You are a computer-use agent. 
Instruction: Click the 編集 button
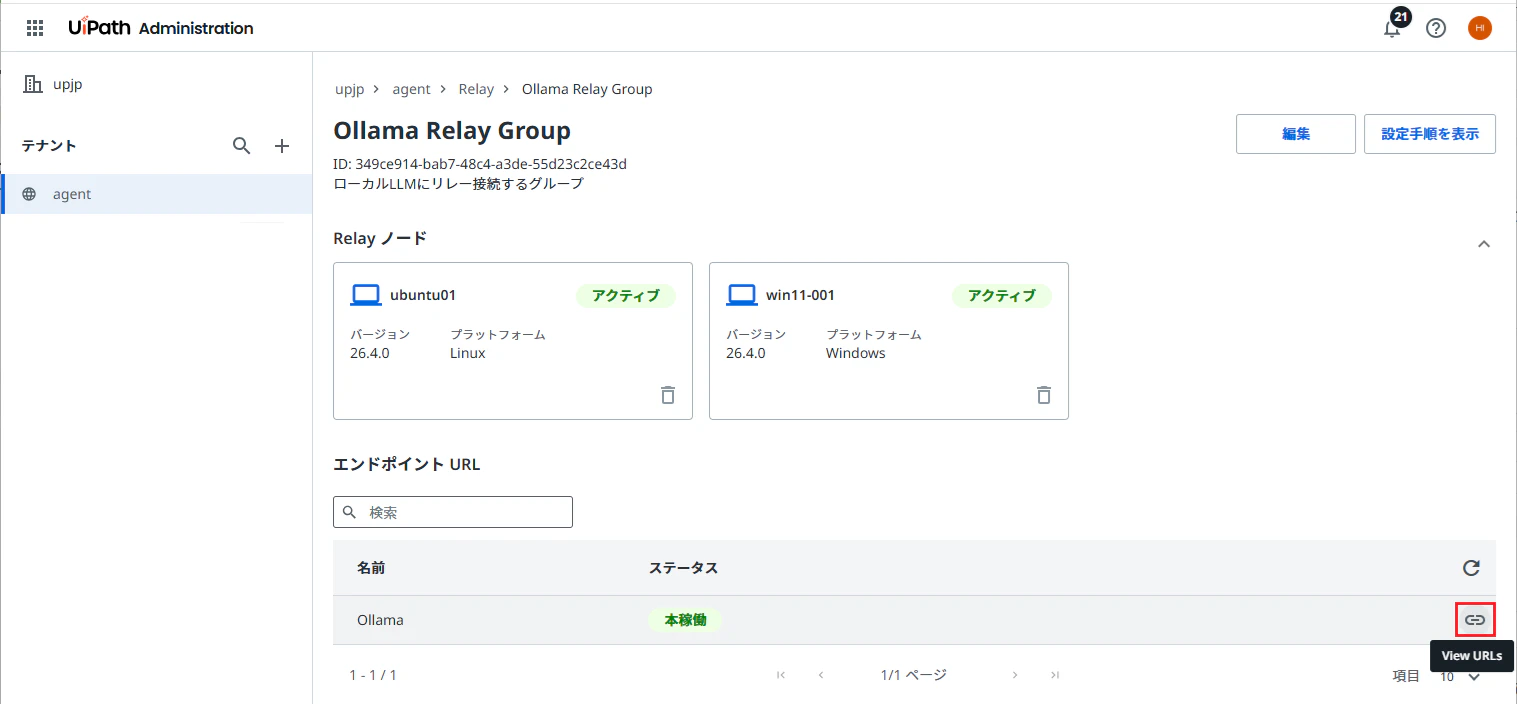tap(1296, 134)
